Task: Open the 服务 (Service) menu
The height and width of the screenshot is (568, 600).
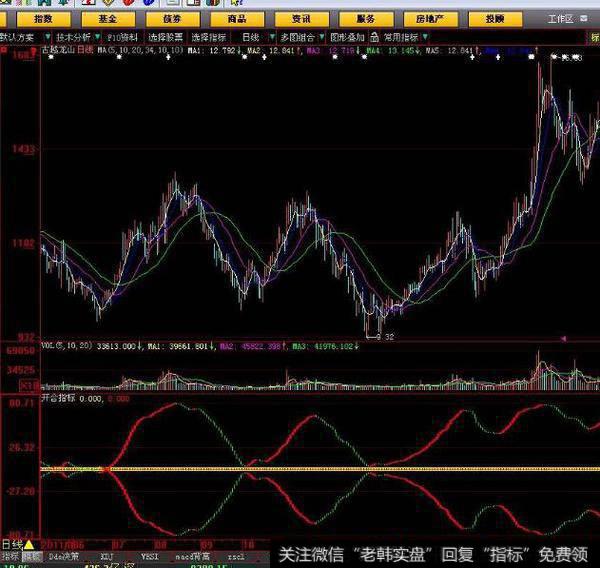Action: (x=366, y=18)
